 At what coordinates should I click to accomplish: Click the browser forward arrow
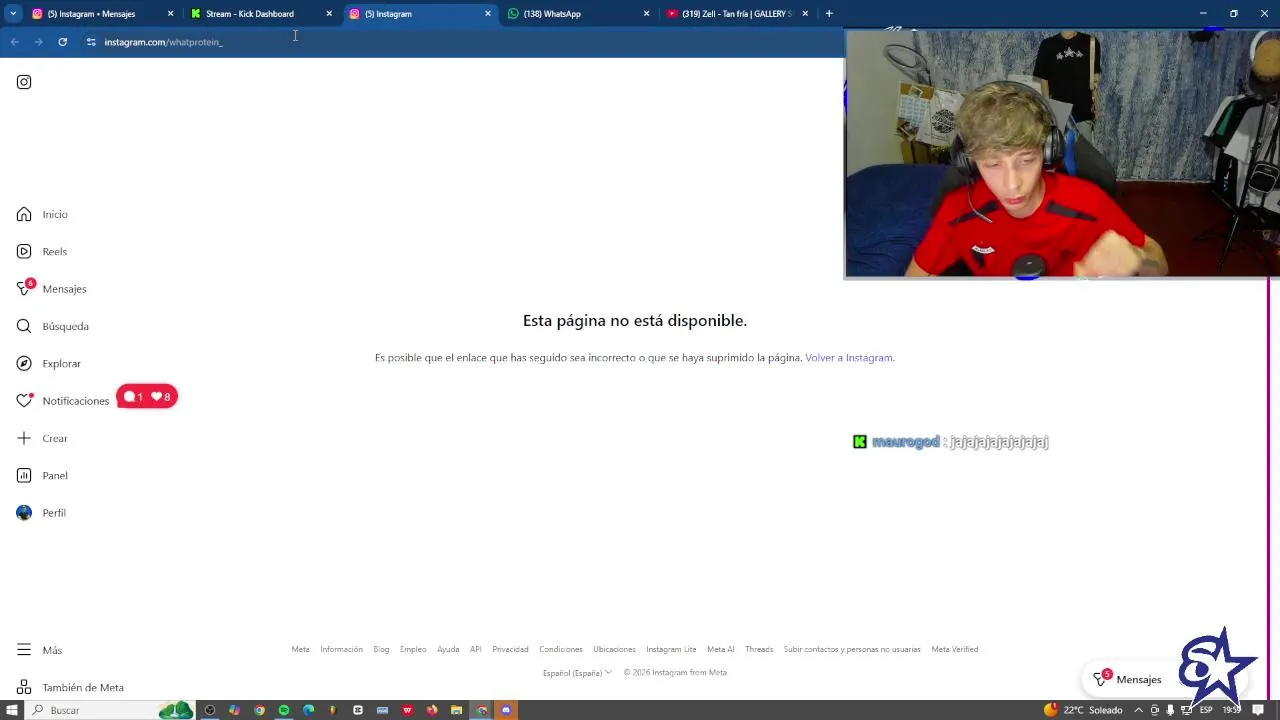(38, 42)
